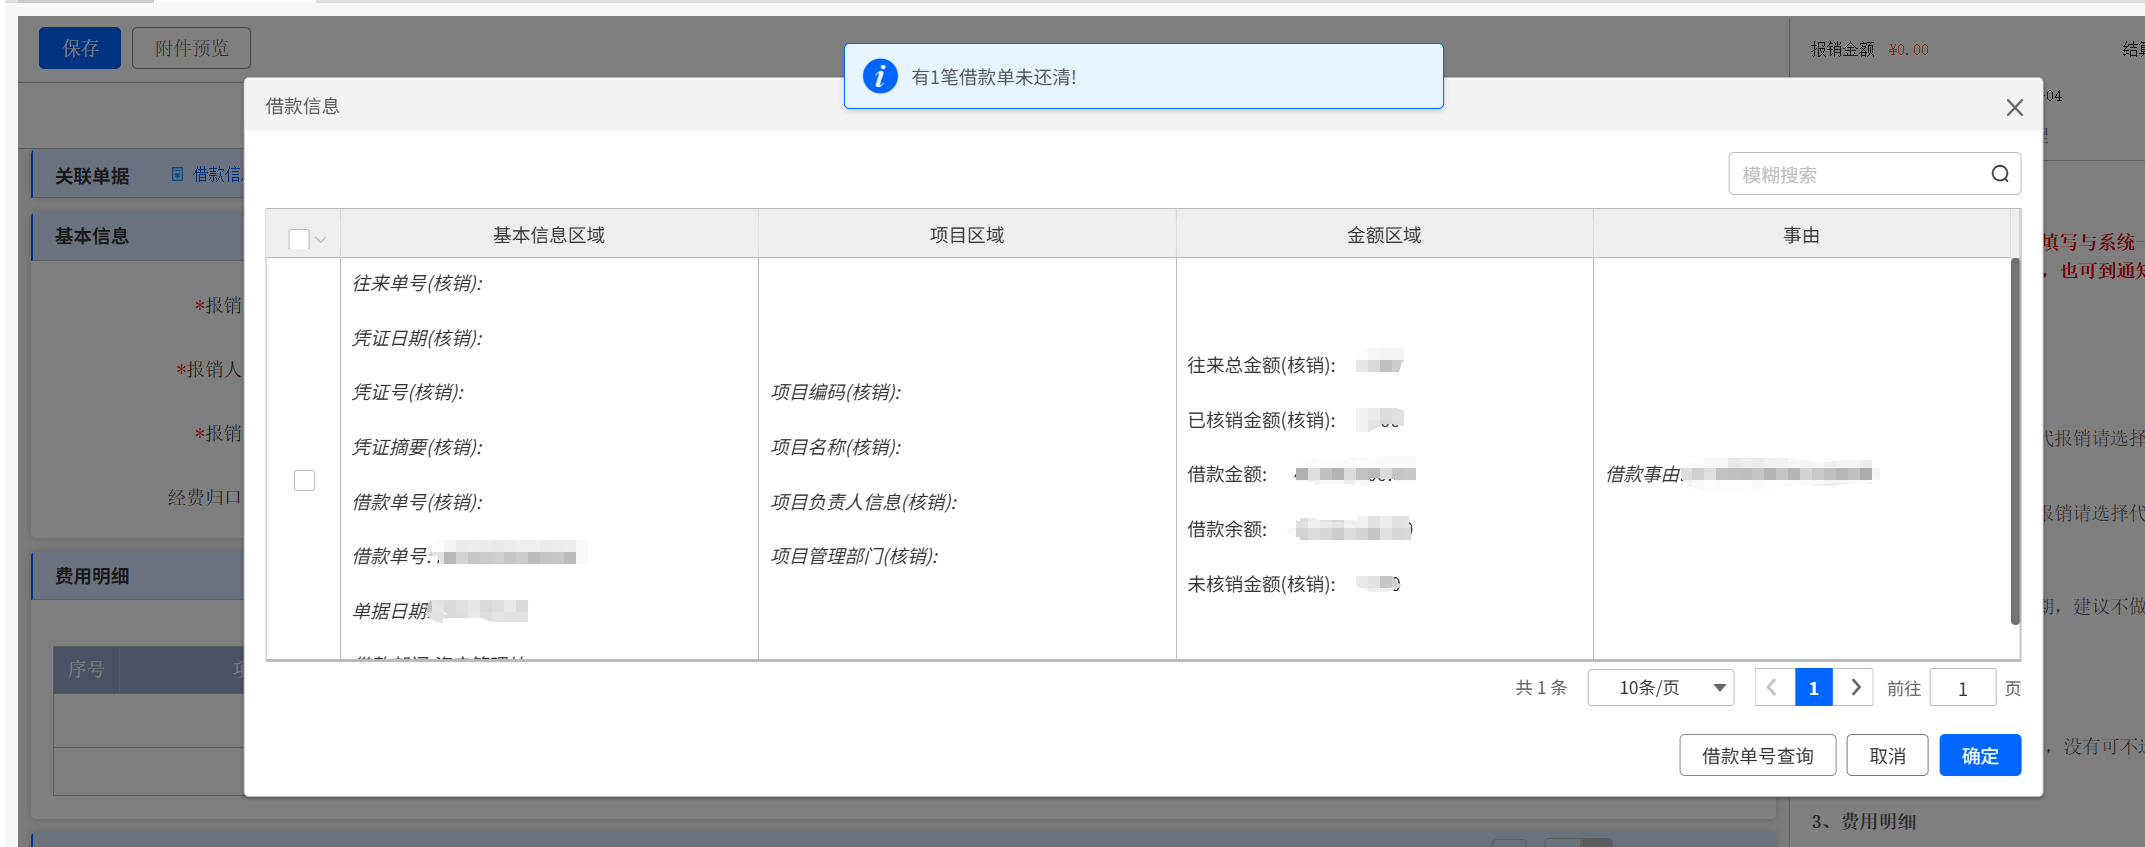Screen dimensions: 2145x847
Task: Tick the select-all header checkbox
Action: [x=298, y=239]
